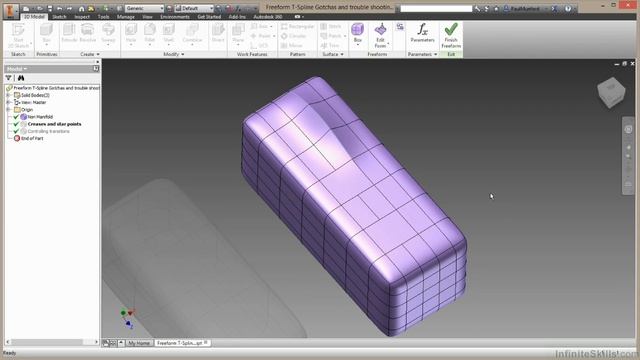Switch to the 3D Model ribbon tab

(34, 17)
